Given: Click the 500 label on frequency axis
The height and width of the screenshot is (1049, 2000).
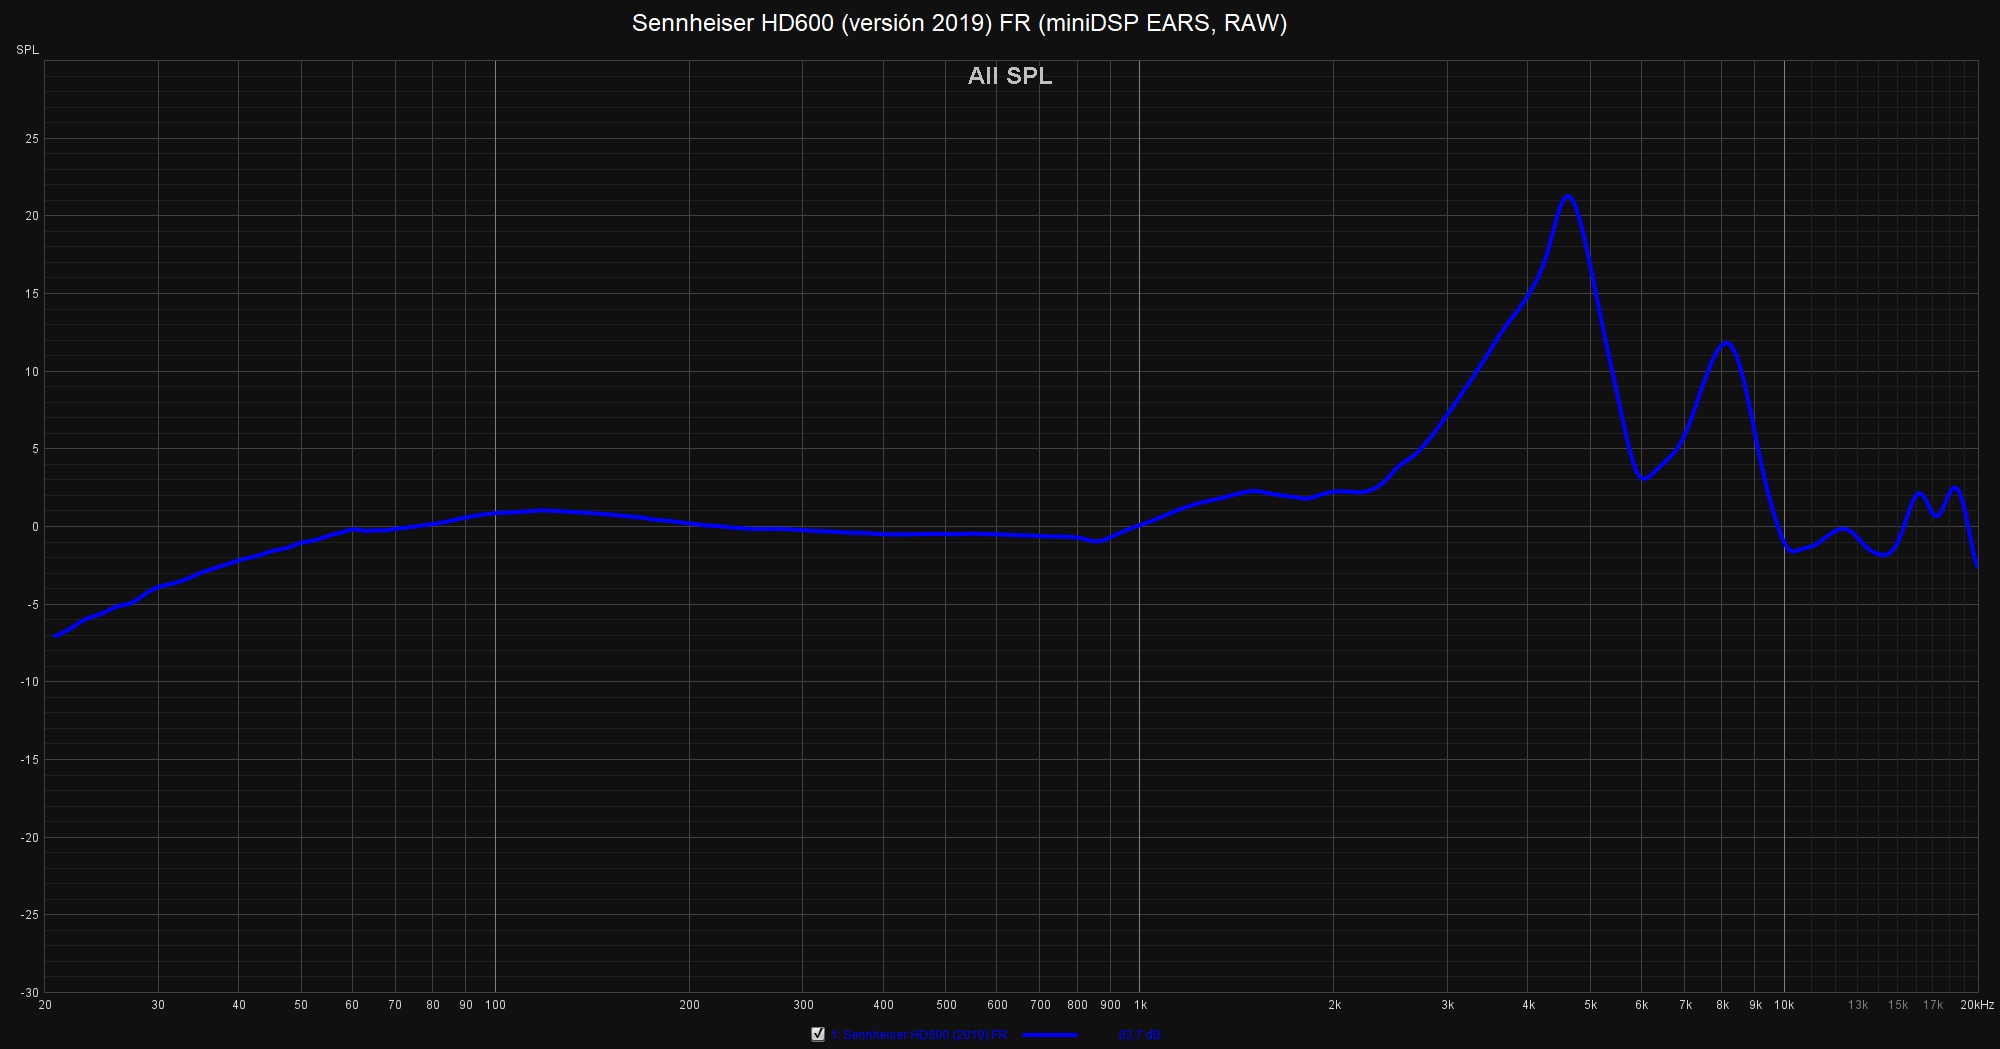Looking at the screenshot, I should pos(946,1005).
